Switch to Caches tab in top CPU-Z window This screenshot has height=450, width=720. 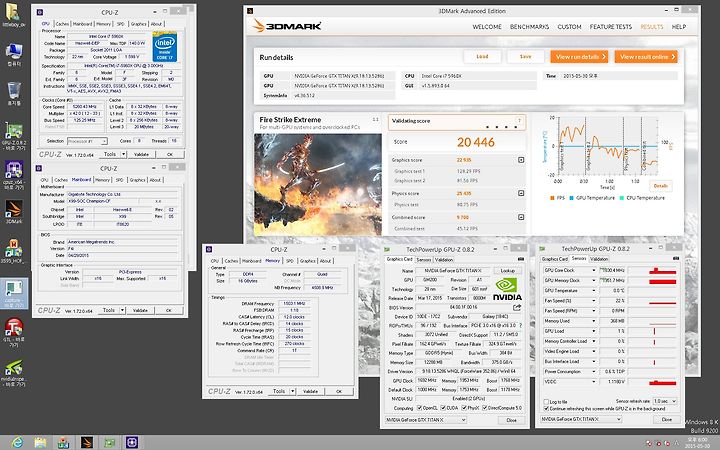62,24
